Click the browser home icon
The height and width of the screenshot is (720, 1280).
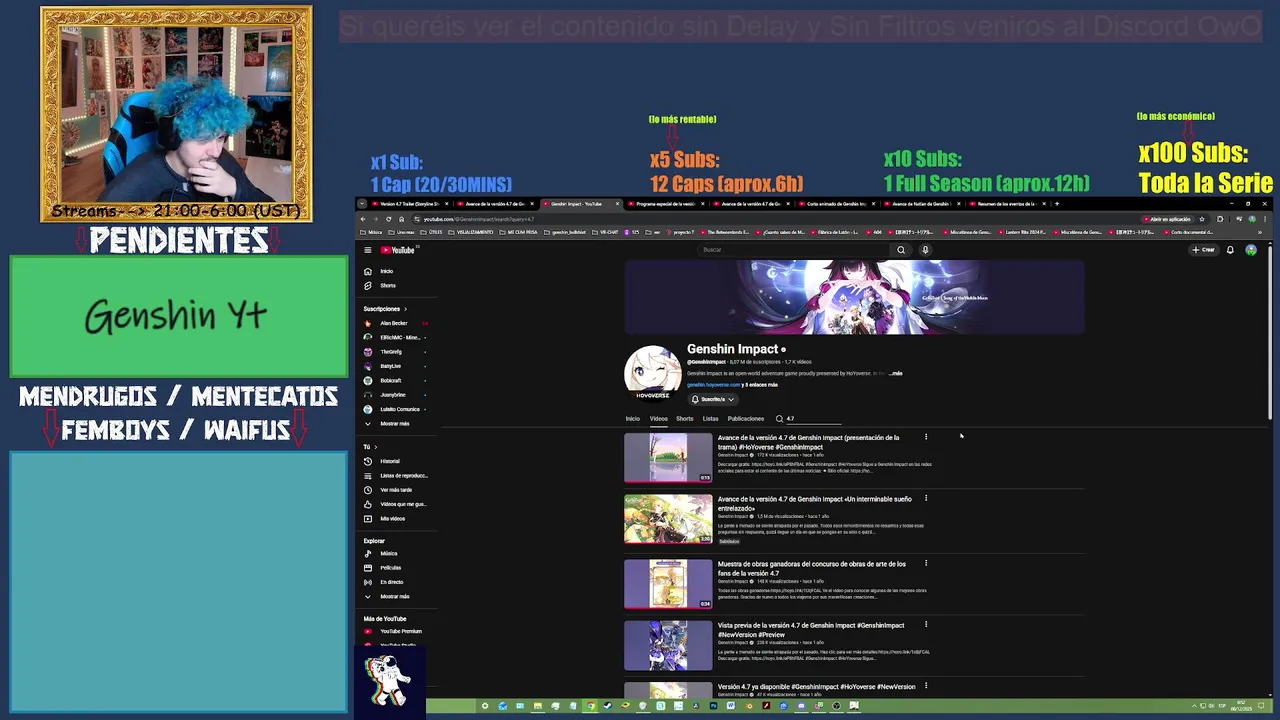pos(402,219)
